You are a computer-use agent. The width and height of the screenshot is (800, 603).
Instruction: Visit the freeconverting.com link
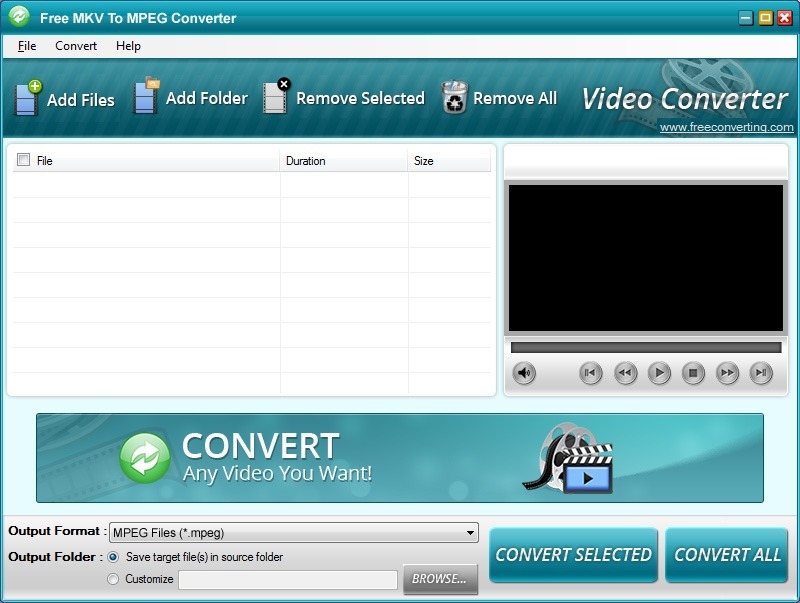[727, 127]
